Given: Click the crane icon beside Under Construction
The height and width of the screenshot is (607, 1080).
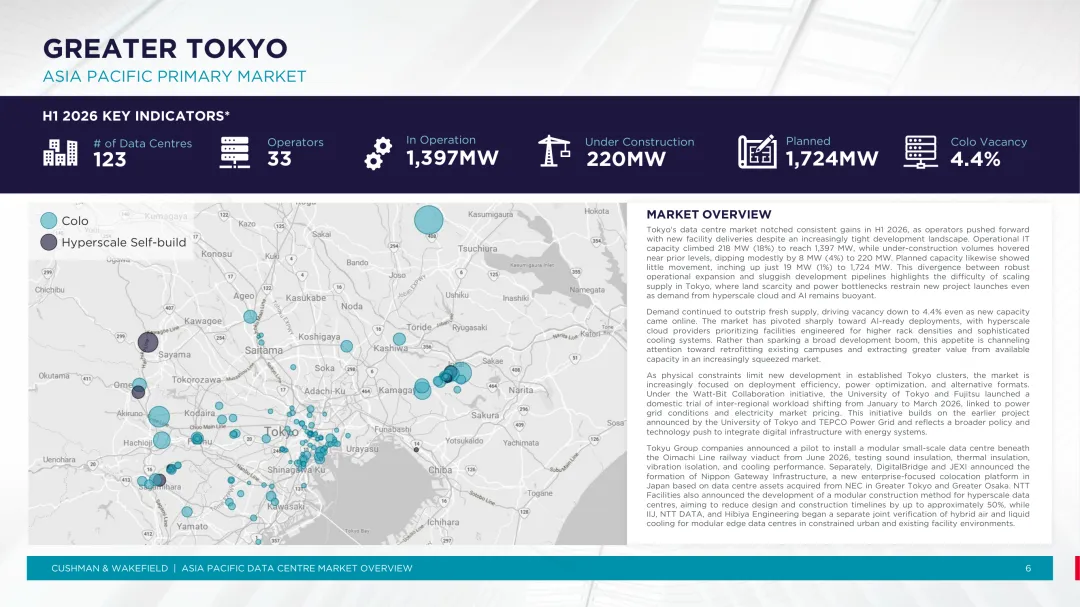Looking at the screenshot, I should (x=554, y=151).
